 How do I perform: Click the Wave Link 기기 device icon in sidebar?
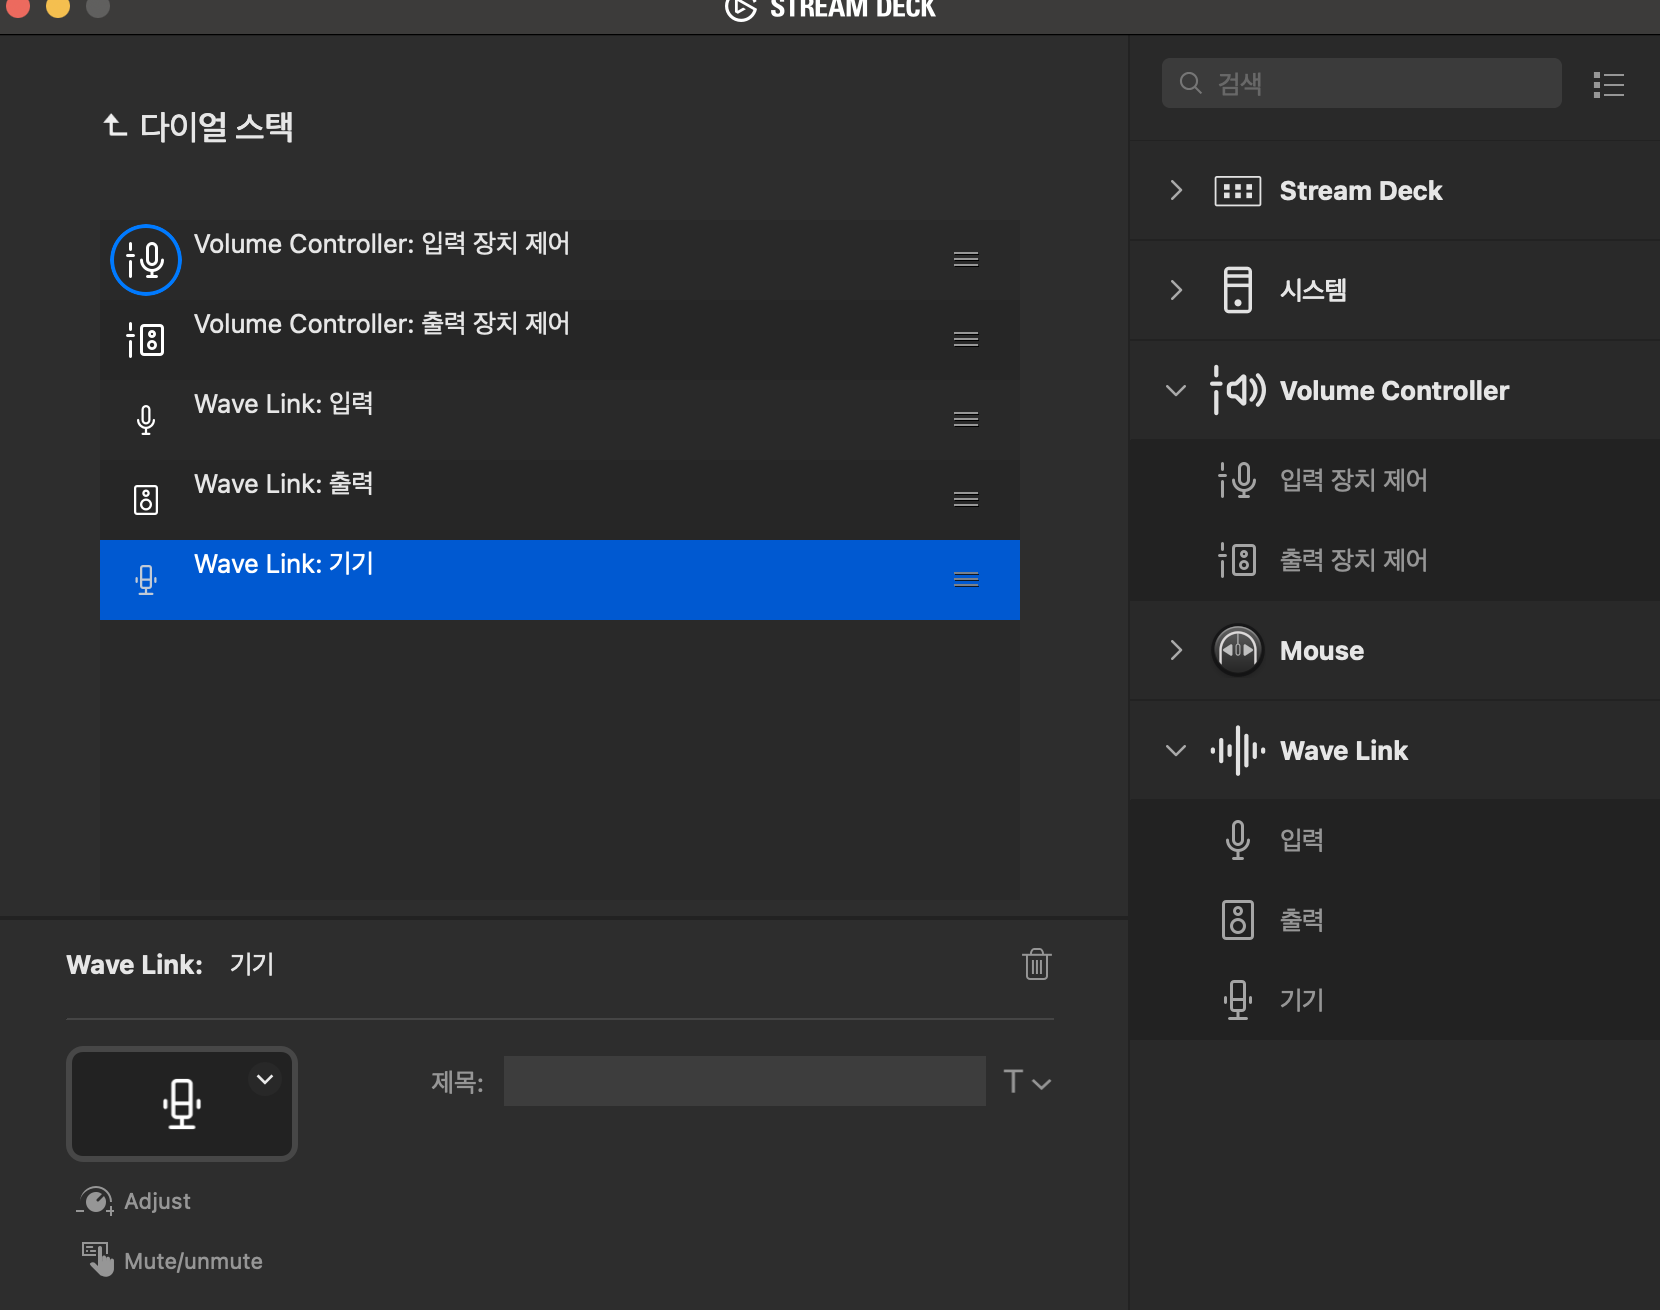pos(1238,1000)
